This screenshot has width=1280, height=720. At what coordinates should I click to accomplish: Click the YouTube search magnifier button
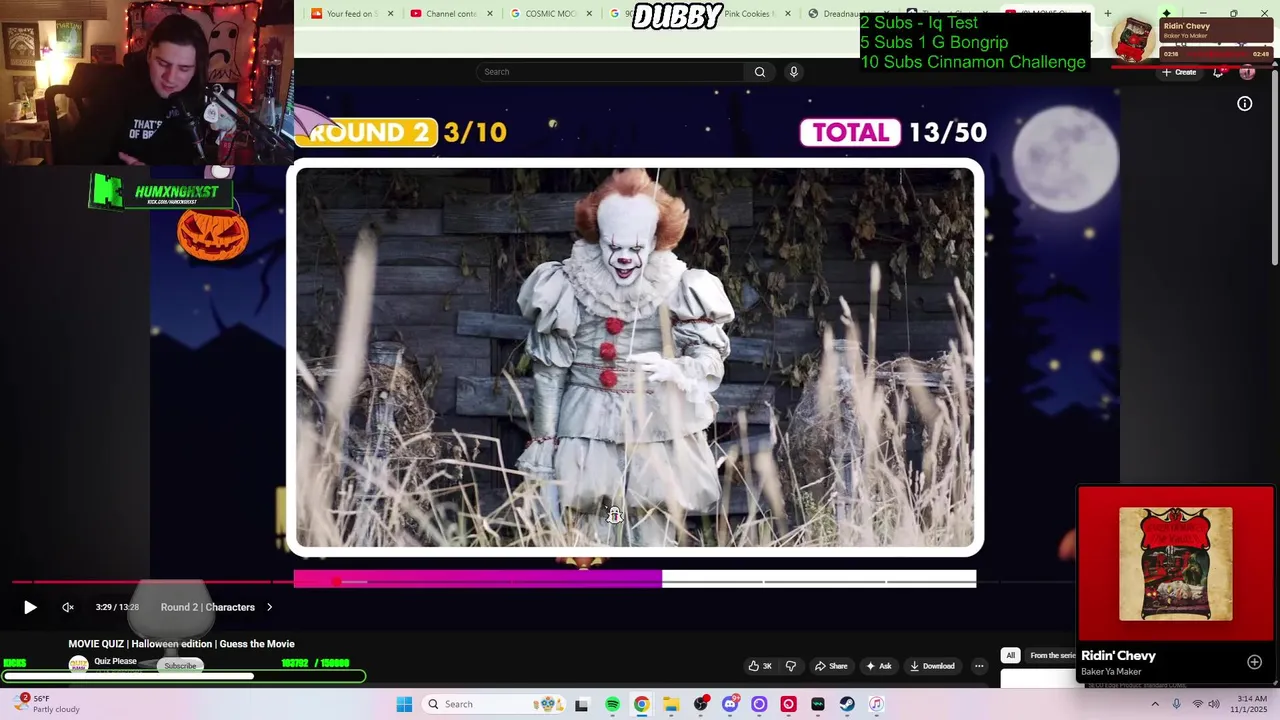pyautogui.click(x=760, y=72)
